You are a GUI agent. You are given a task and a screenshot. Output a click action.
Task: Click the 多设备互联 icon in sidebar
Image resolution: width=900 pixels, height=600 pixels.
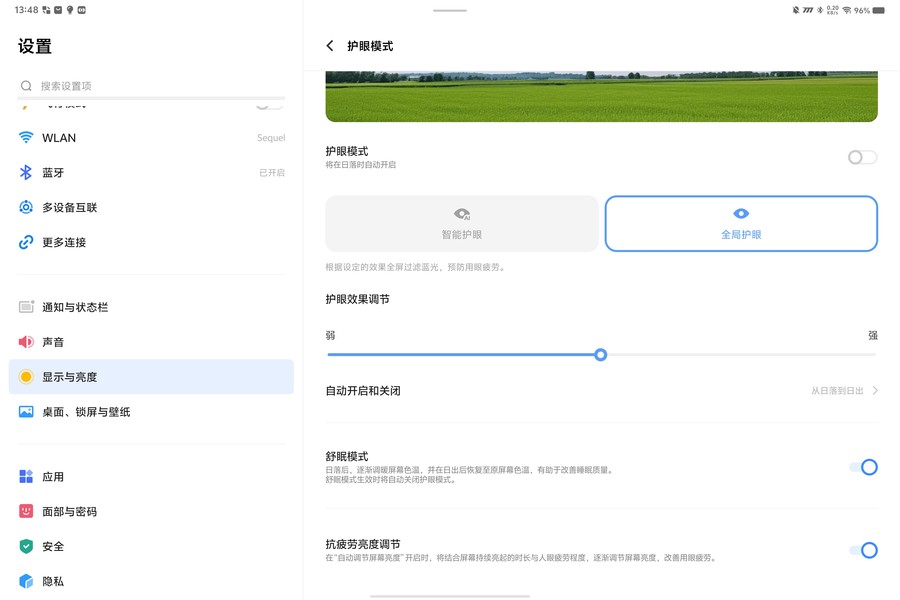(26, 208)
